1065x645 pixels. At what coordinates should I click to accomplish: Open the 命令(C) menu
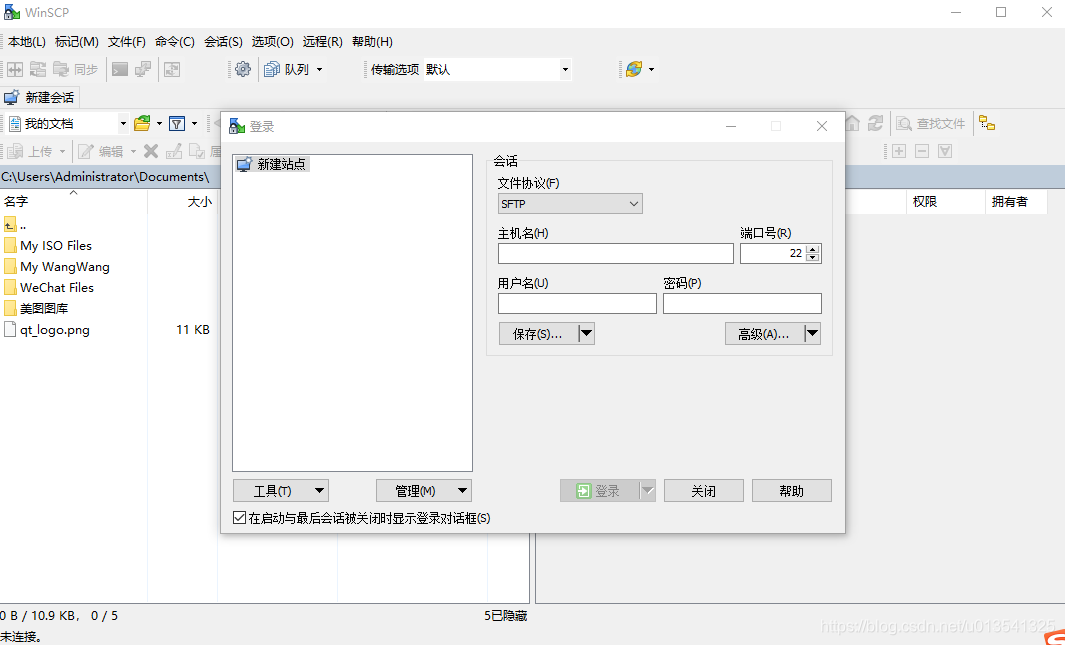coord(175,42)
